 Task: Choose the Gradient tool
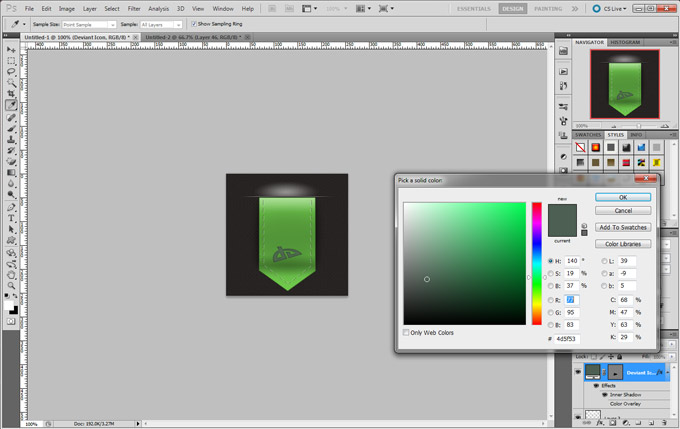point(12,172)
